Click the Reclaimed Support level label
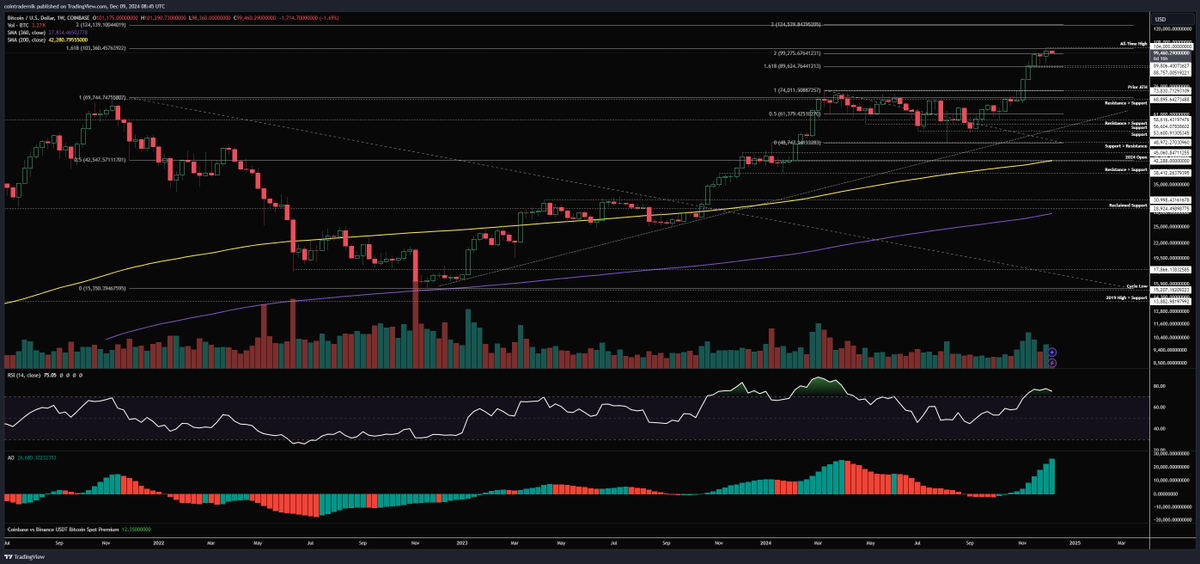Image resolution: width=1200 pixels, height=564 pixels. (1126, 205)
